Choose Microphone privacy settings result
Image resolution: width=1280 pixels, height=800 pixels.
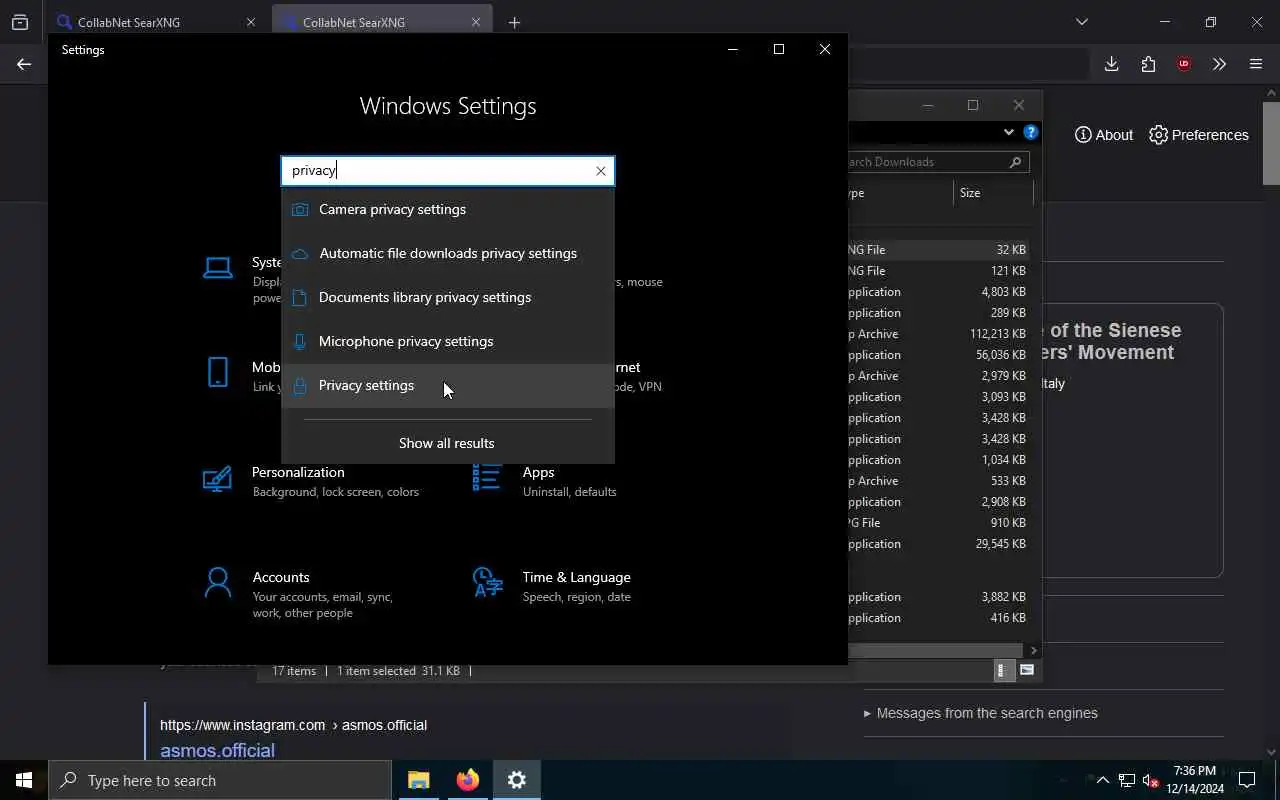447,341
